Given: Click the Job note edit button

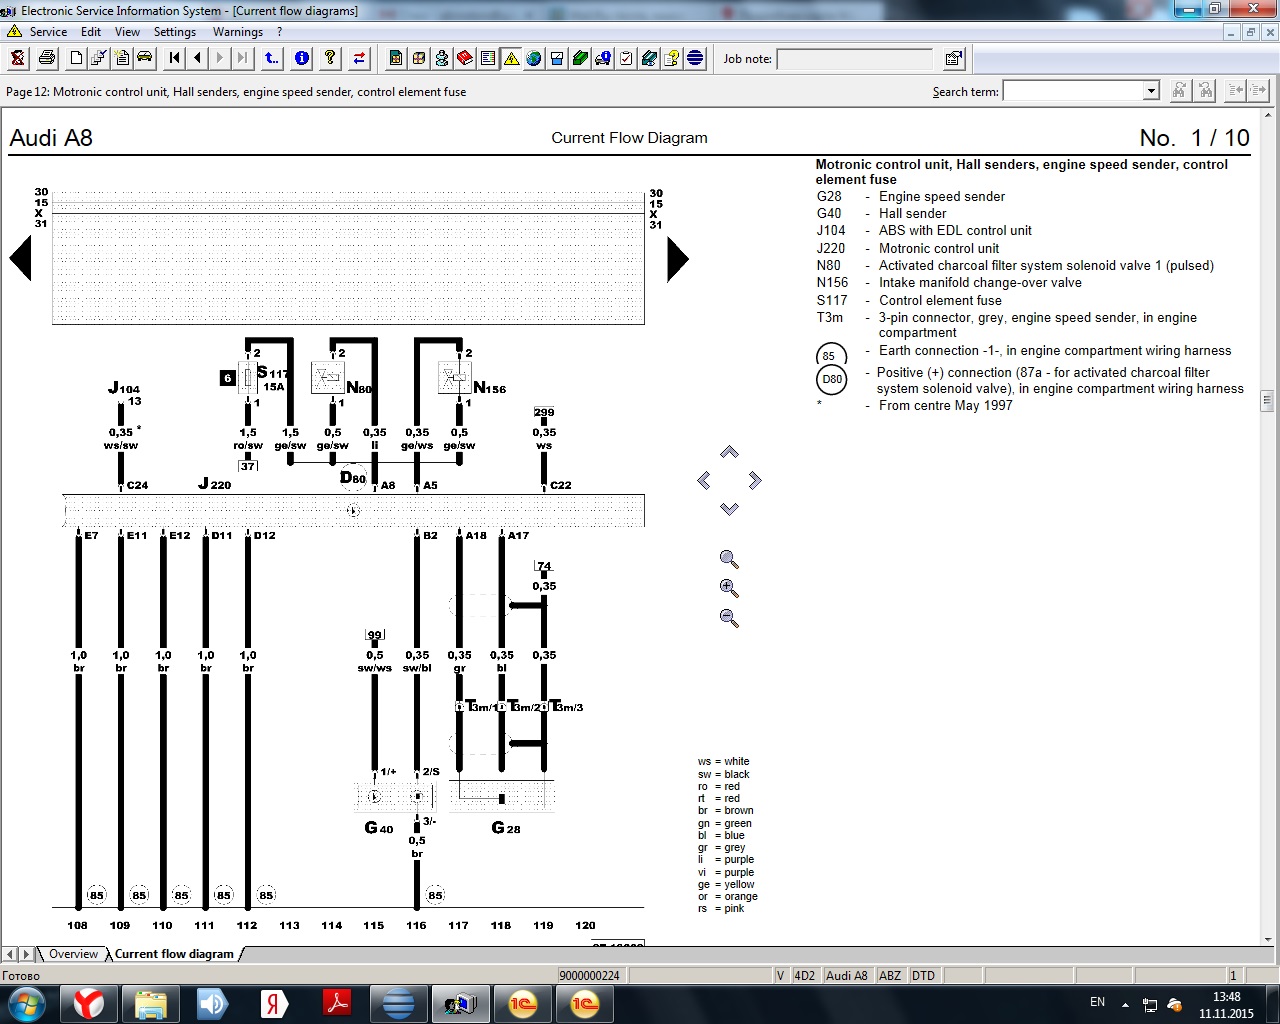Looking at the screenshot, I should click(953, 59).
